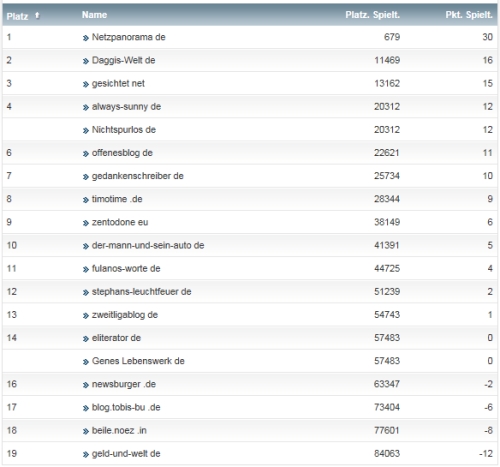Viewport: 500px width, 467px height.
Task: Select the points value -12
Action: point(486,454)
